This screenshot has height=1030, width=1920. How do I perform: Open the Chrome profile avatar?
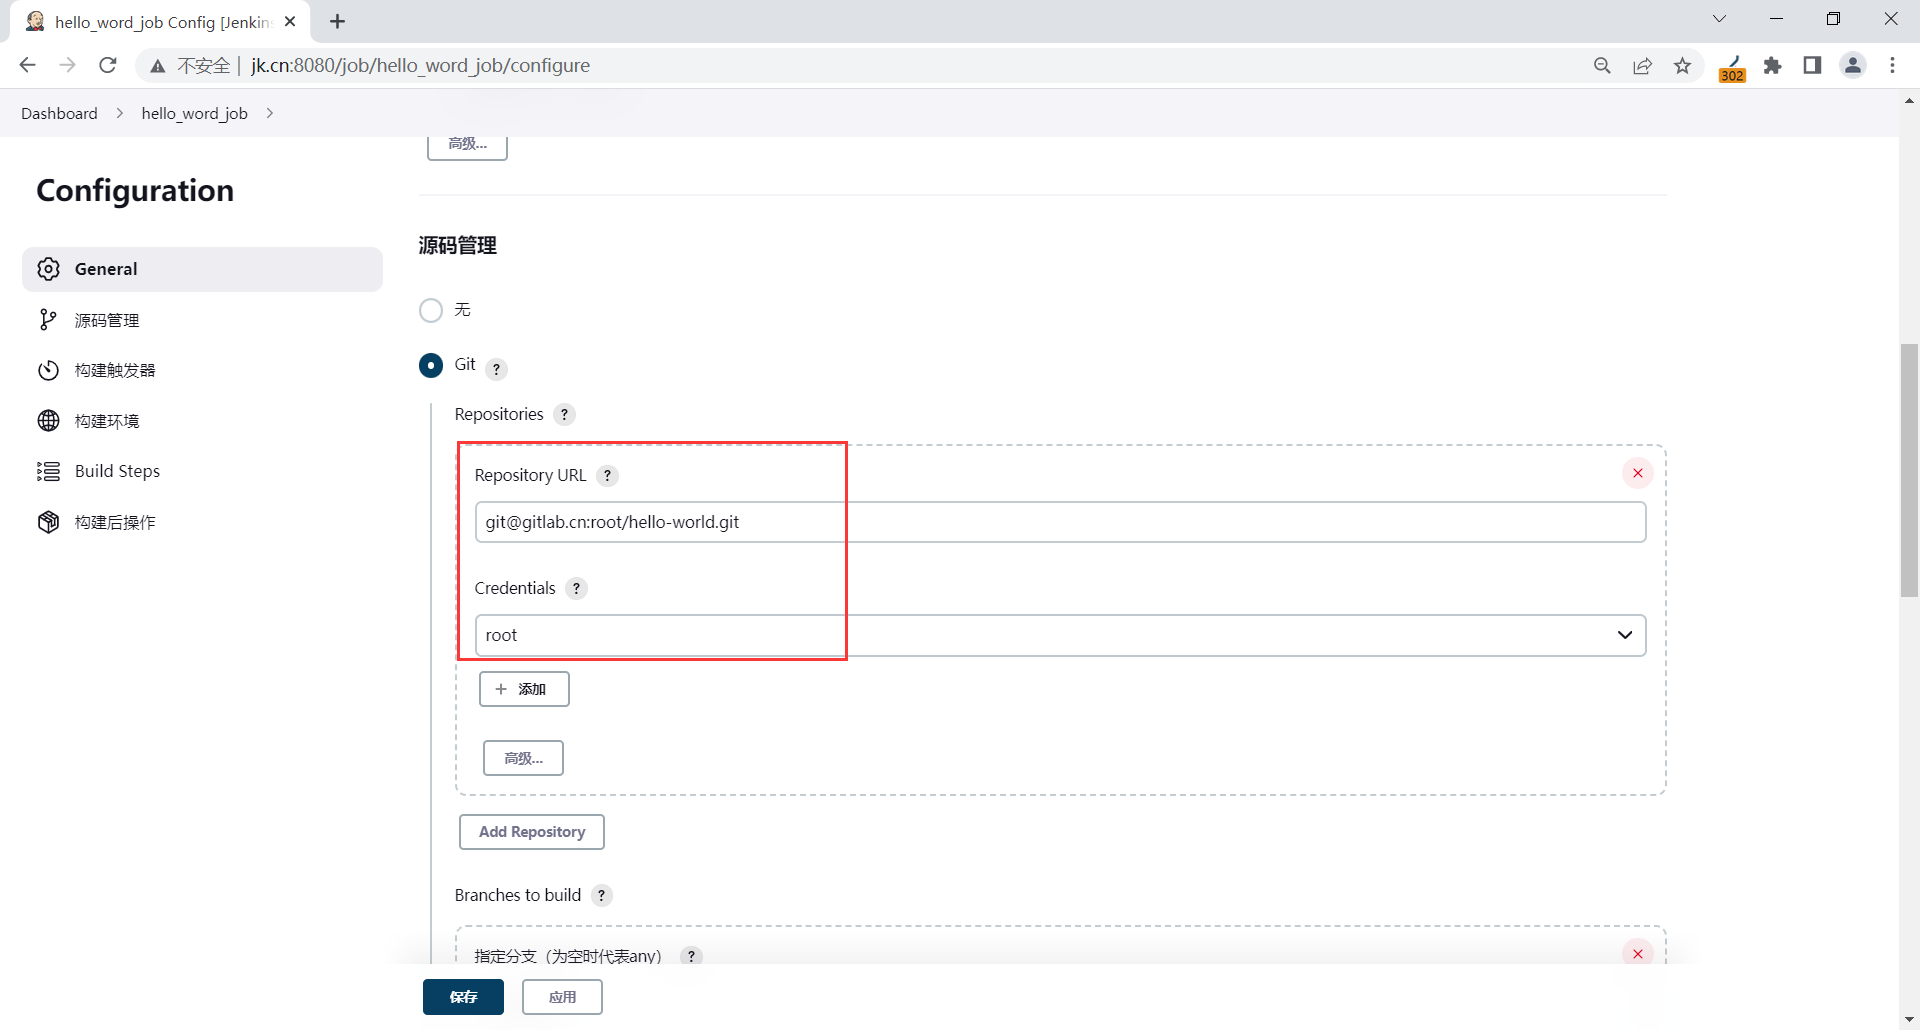pos(1853,65)
